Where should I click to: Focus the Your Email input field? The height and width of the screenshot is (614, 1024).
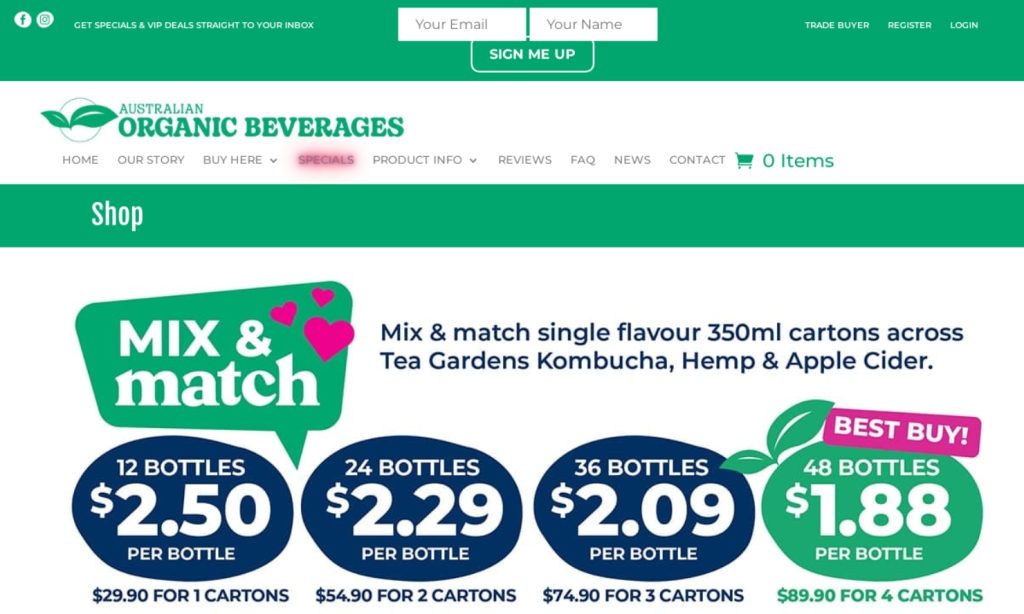pyautogui.click(x=462, y=24)
